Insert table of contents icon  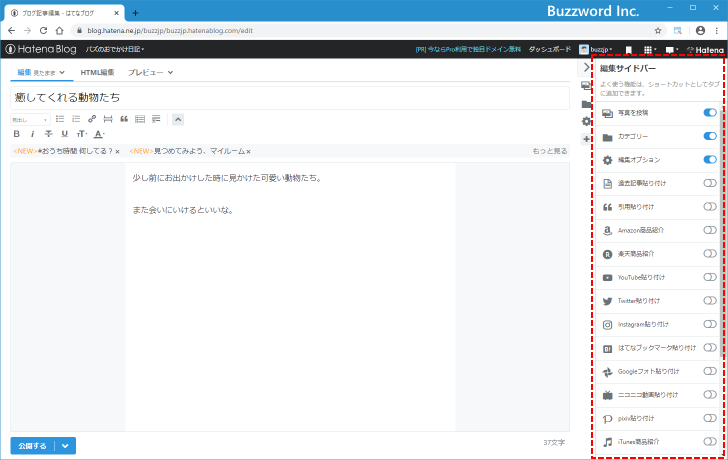[140, 119]
